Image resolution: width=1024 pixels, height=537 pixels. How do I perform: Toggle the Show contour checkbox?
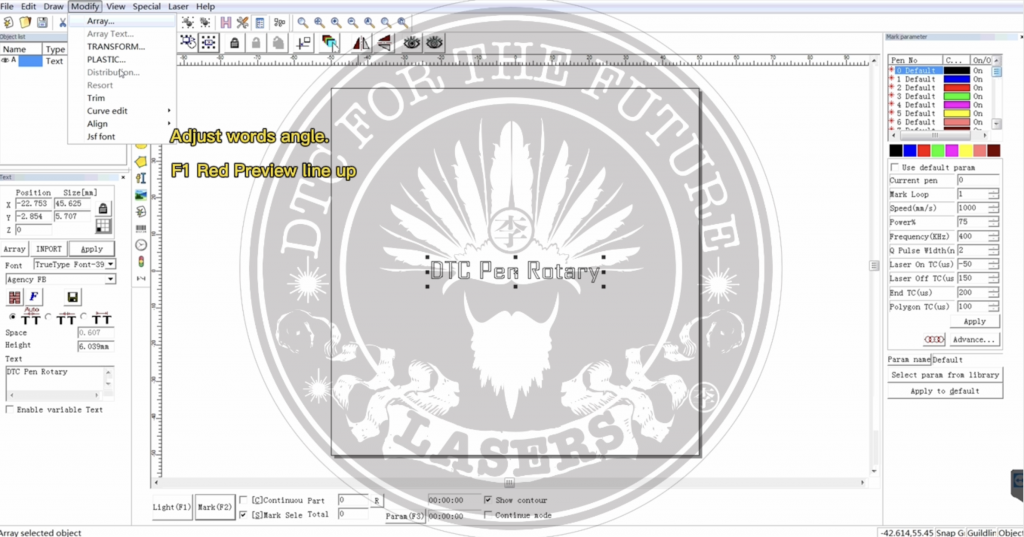[488, 499]
